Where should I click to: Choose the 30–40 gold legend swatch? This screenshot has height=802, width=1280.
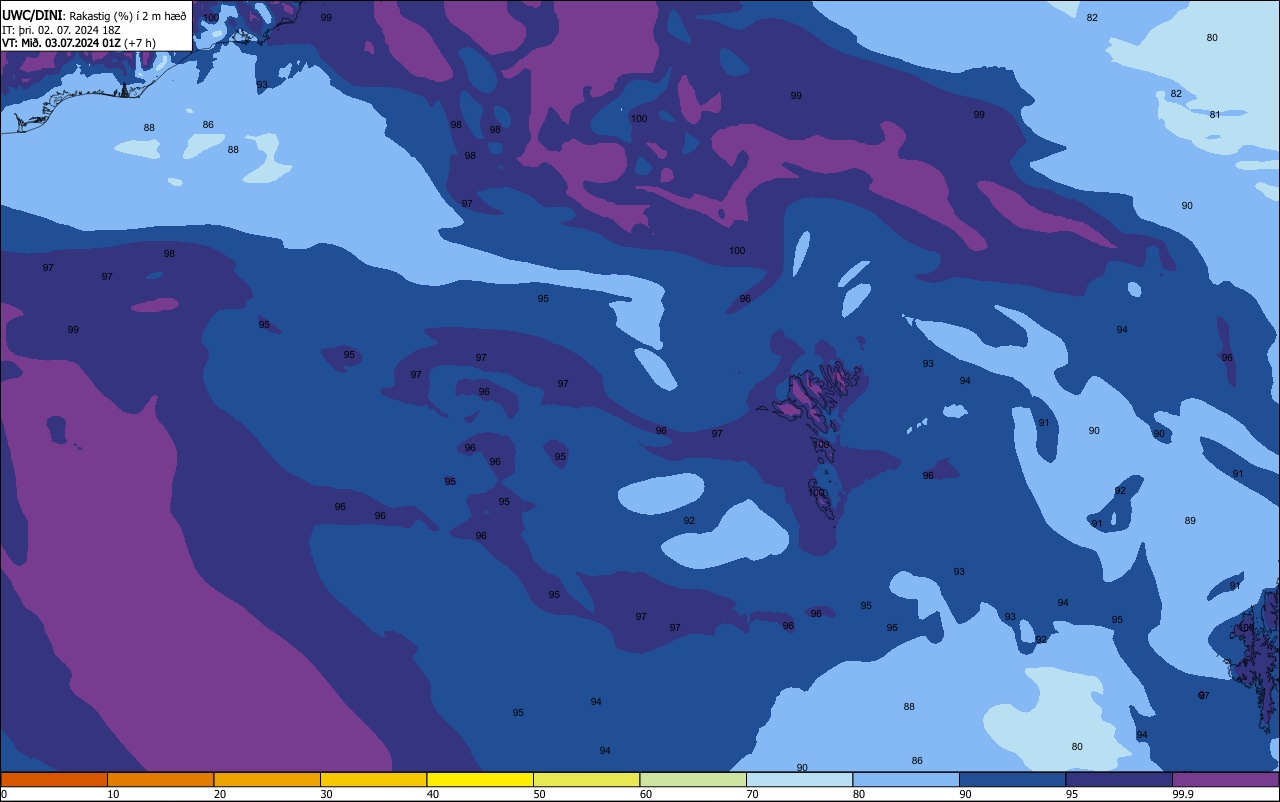pos(373,779)
